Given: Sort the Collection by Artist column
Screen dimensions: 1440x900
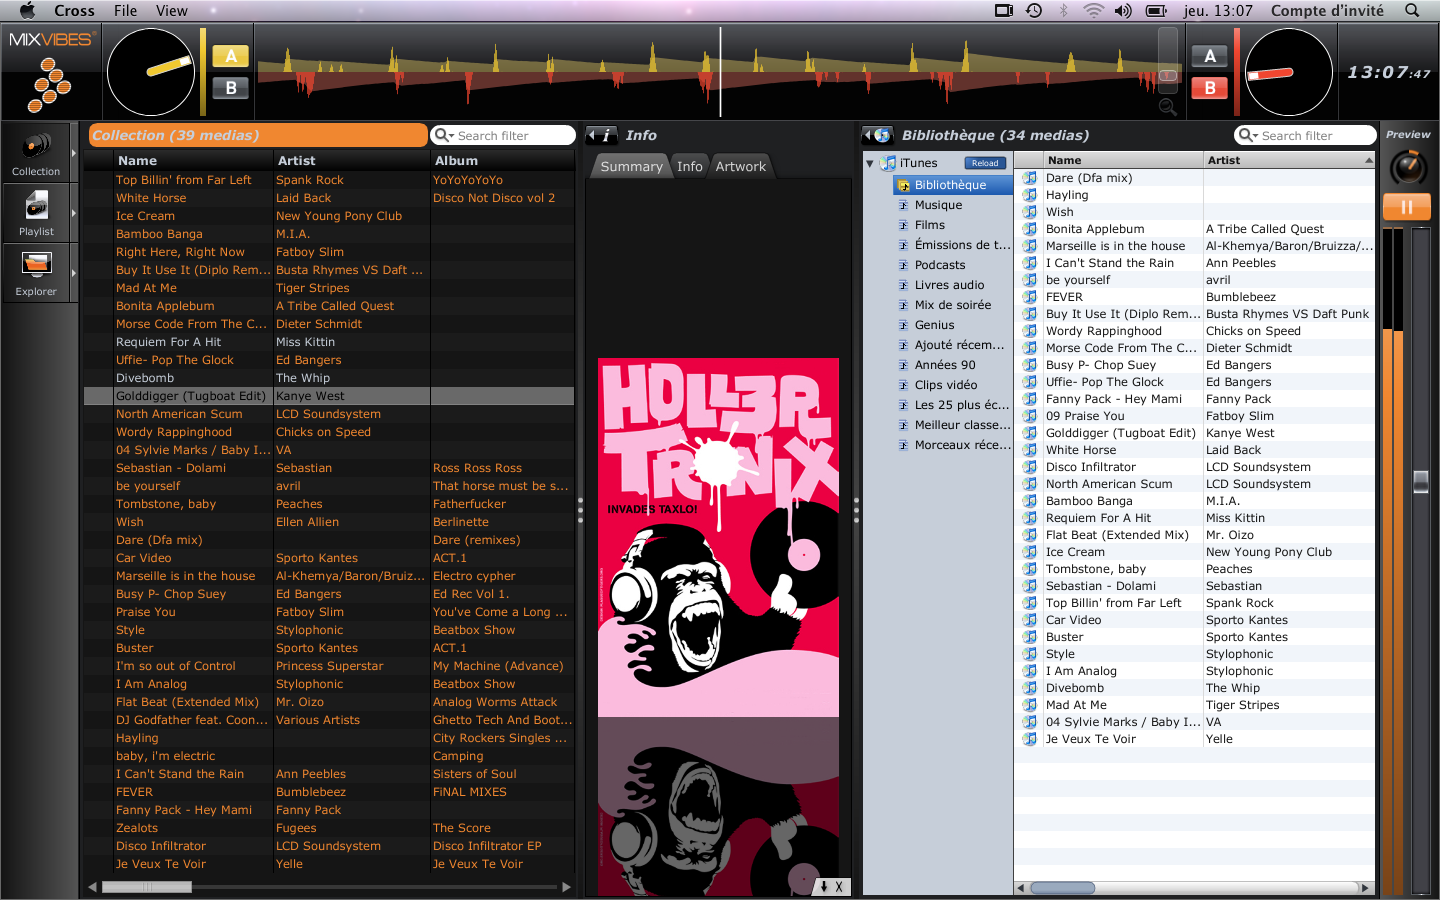Looking at the screenshot, I should (352, 160).
